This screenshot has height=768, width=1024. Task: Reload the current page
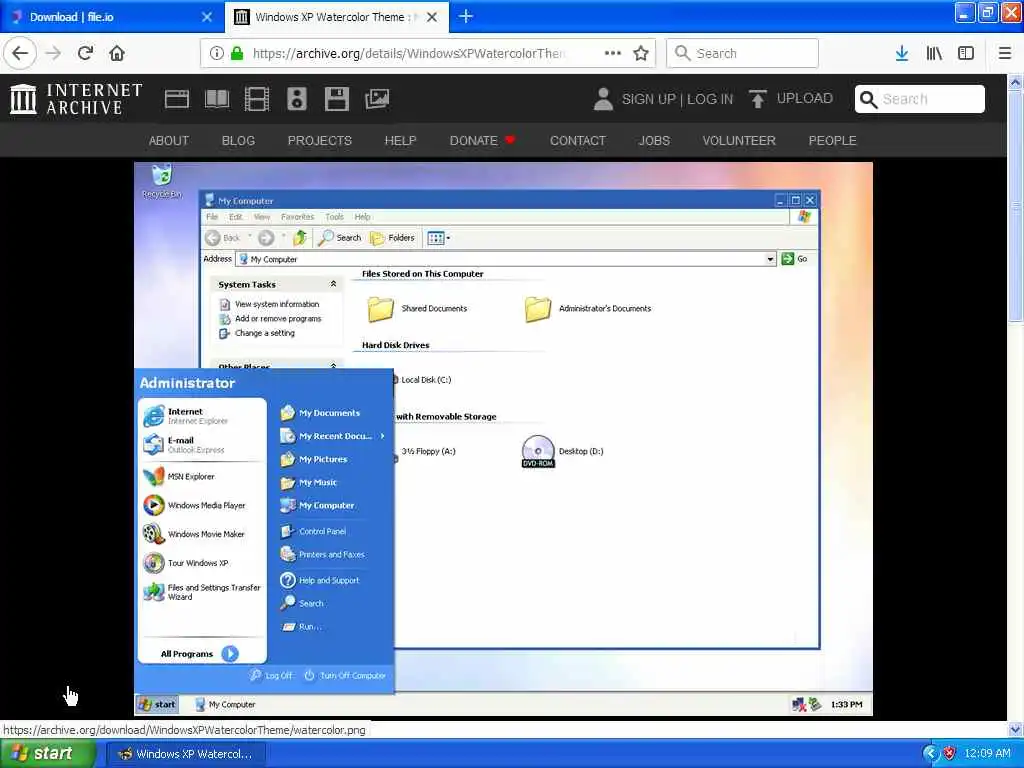(85, 53)
